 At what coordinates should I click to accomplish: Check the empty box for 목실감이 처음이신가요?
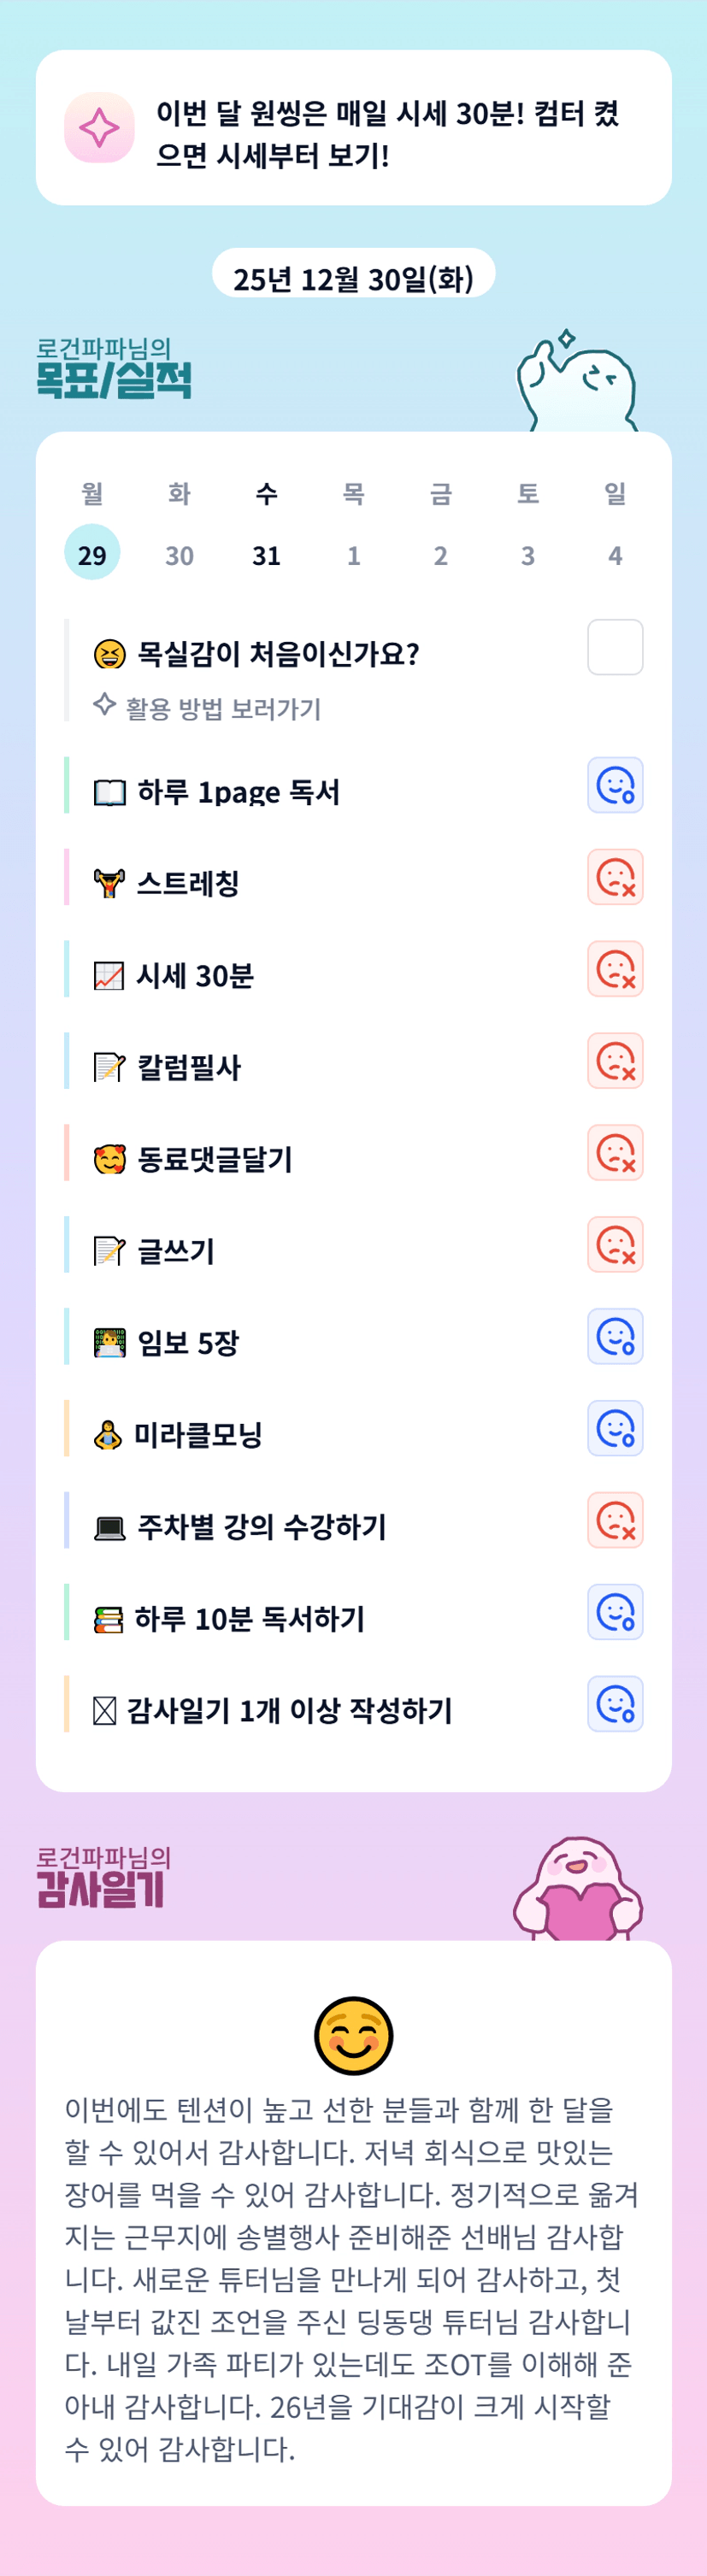click(615, 647)
